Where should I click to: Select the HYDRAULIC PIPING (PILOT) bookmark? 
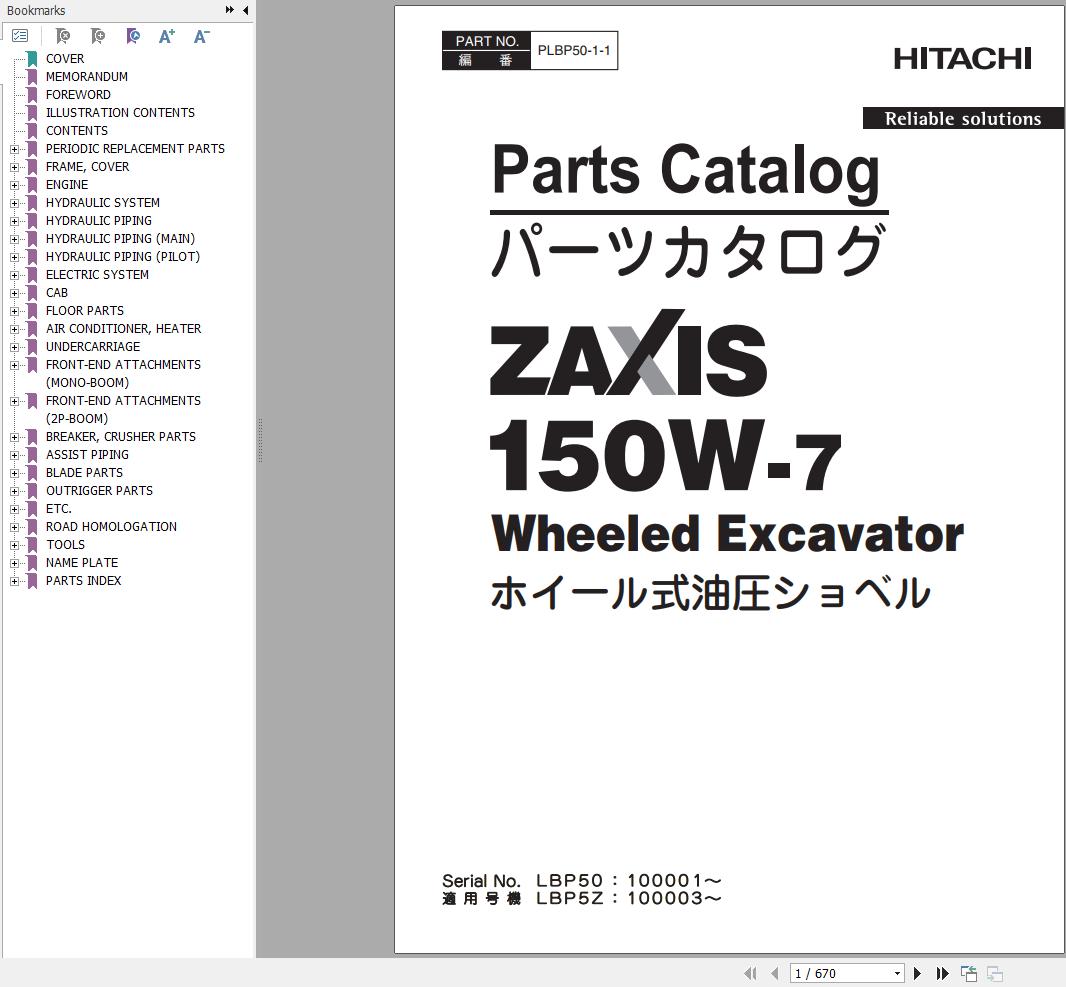[x=123, y=257]
